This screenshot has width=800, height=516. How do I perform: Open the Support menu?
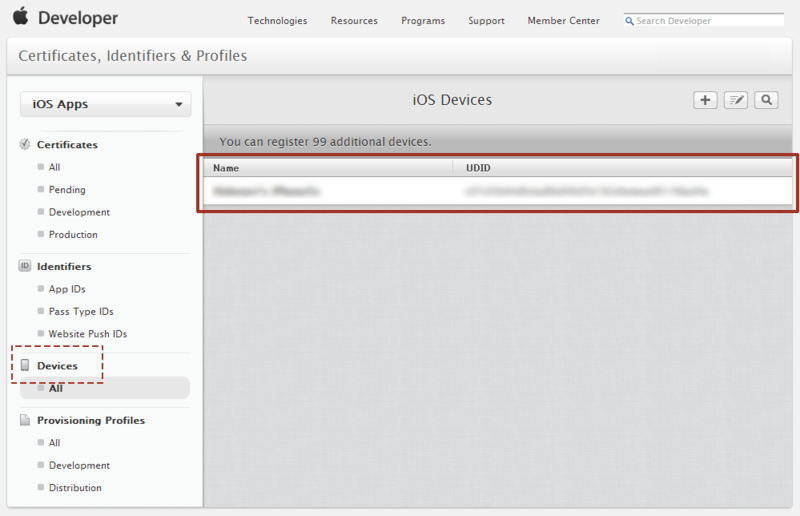pyautogui.click(x=486, y=21)
